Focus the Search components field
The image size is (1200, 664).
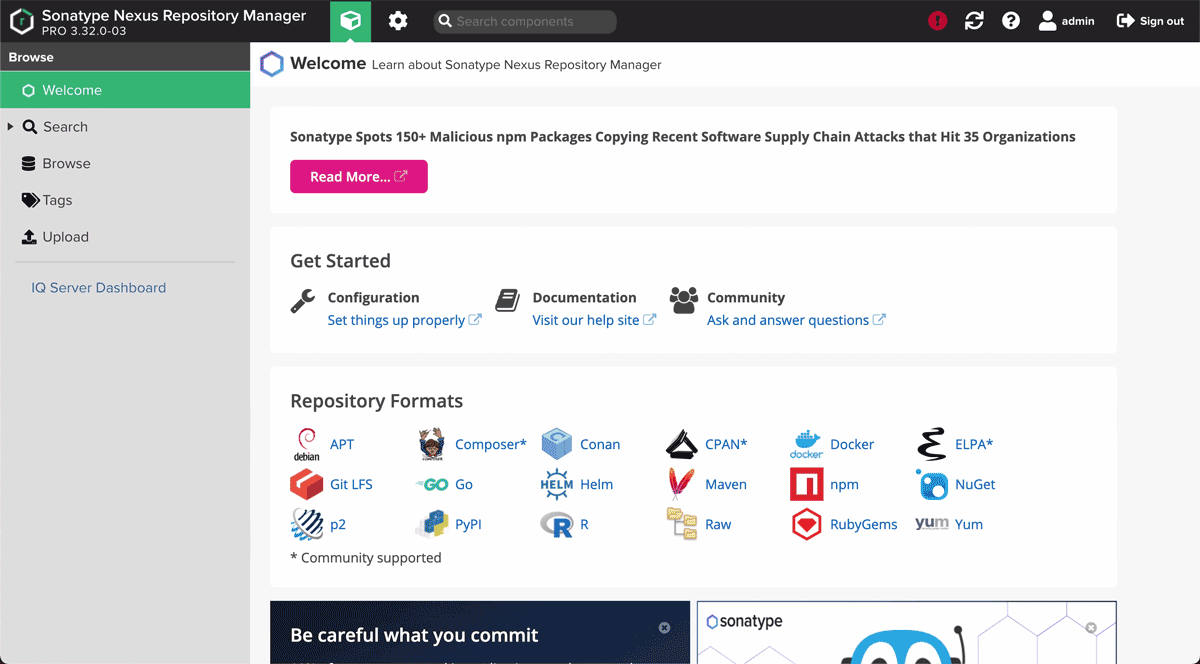pos(525,21)
